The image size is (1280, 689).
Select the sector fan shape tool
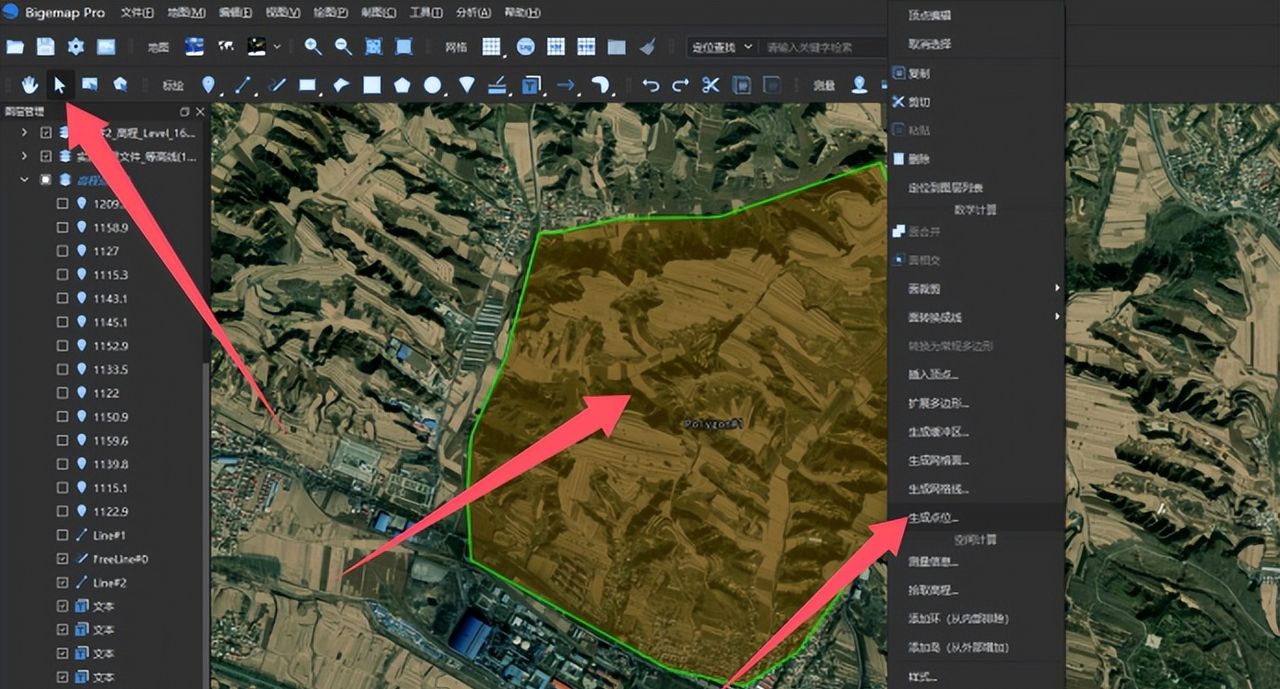click(466, 85)
